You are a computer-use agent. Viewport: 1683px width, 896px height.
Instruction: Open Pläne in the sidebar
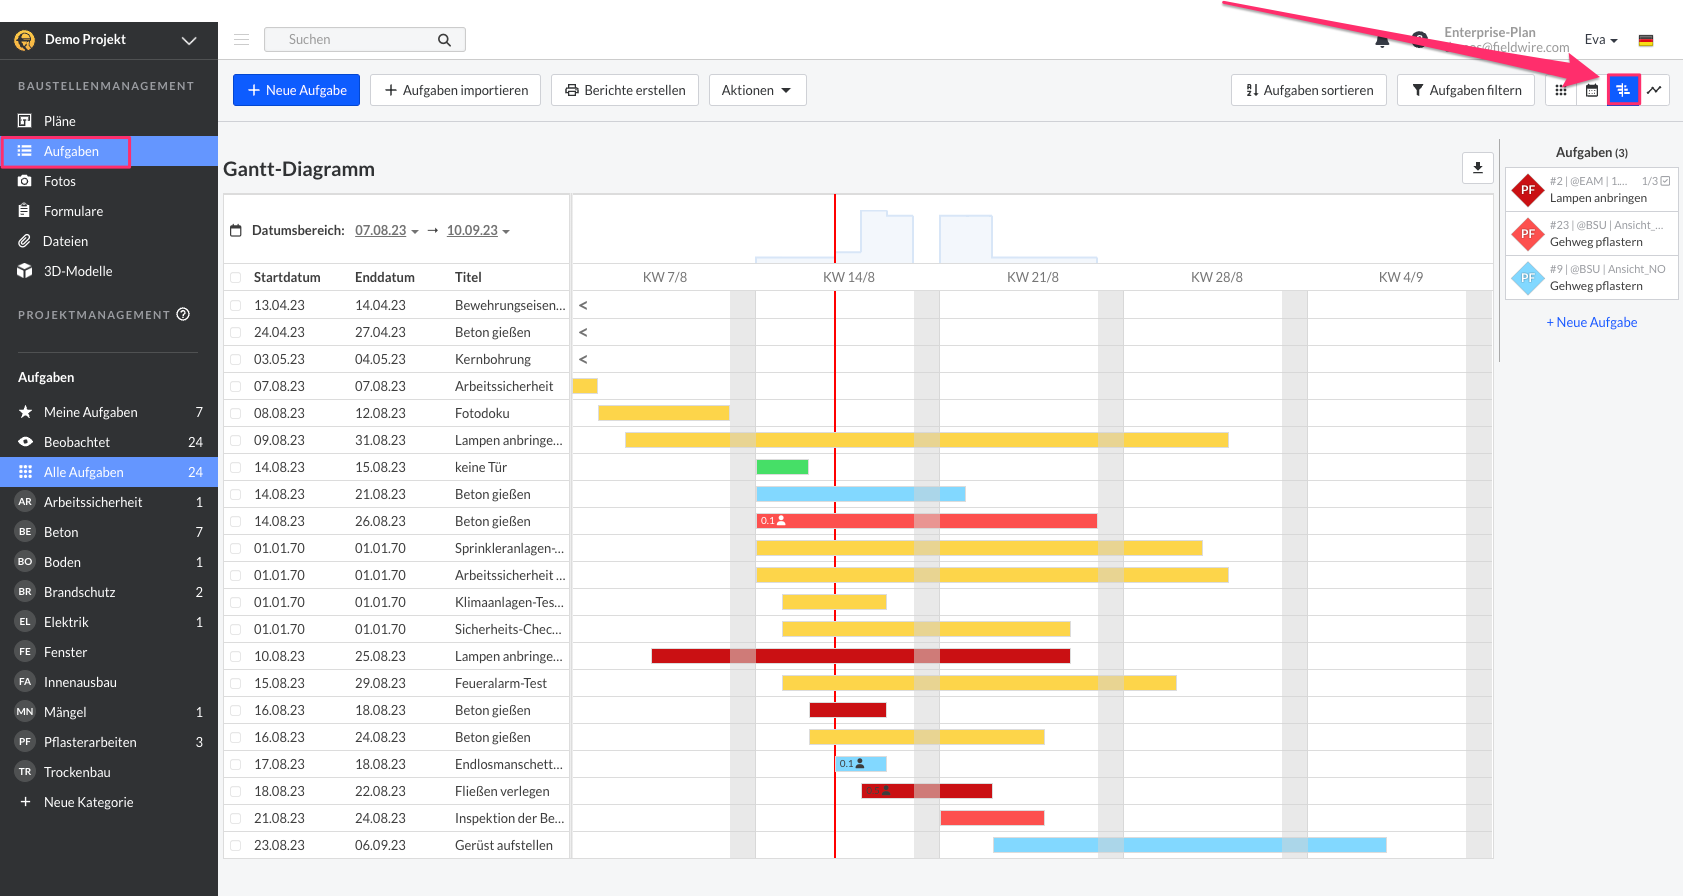(x=60, y=121)
